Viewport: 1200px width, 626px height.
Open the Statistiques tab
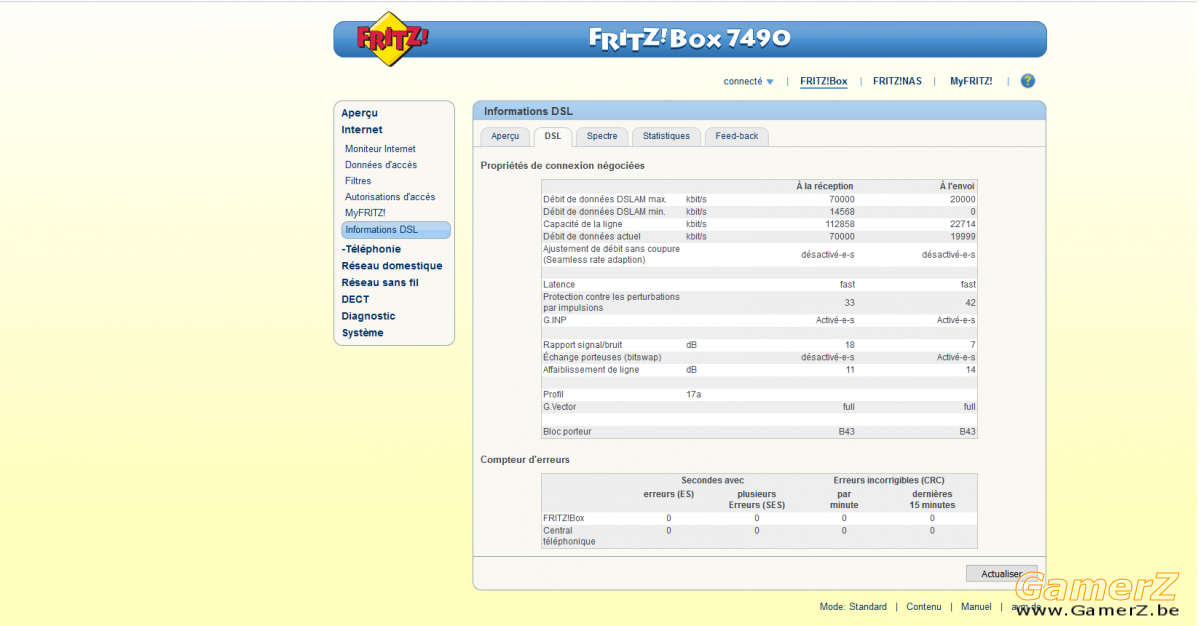(x=666, y=136)
